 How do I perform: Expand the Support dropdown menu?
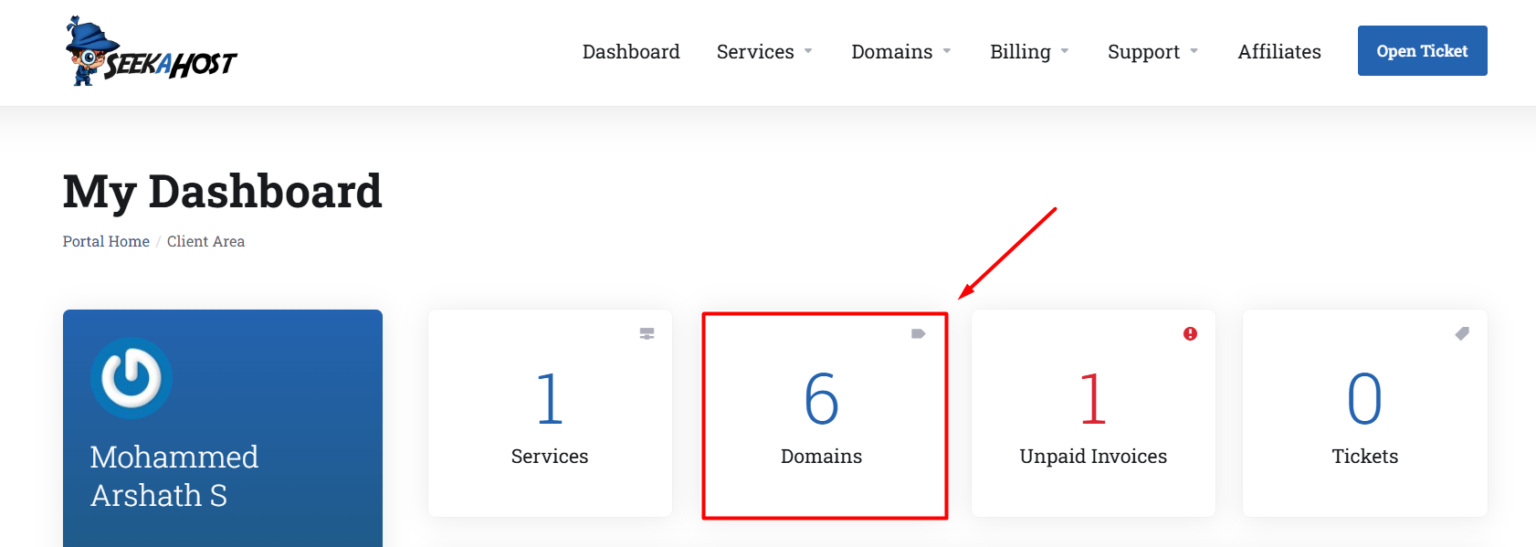point(1153,52)
